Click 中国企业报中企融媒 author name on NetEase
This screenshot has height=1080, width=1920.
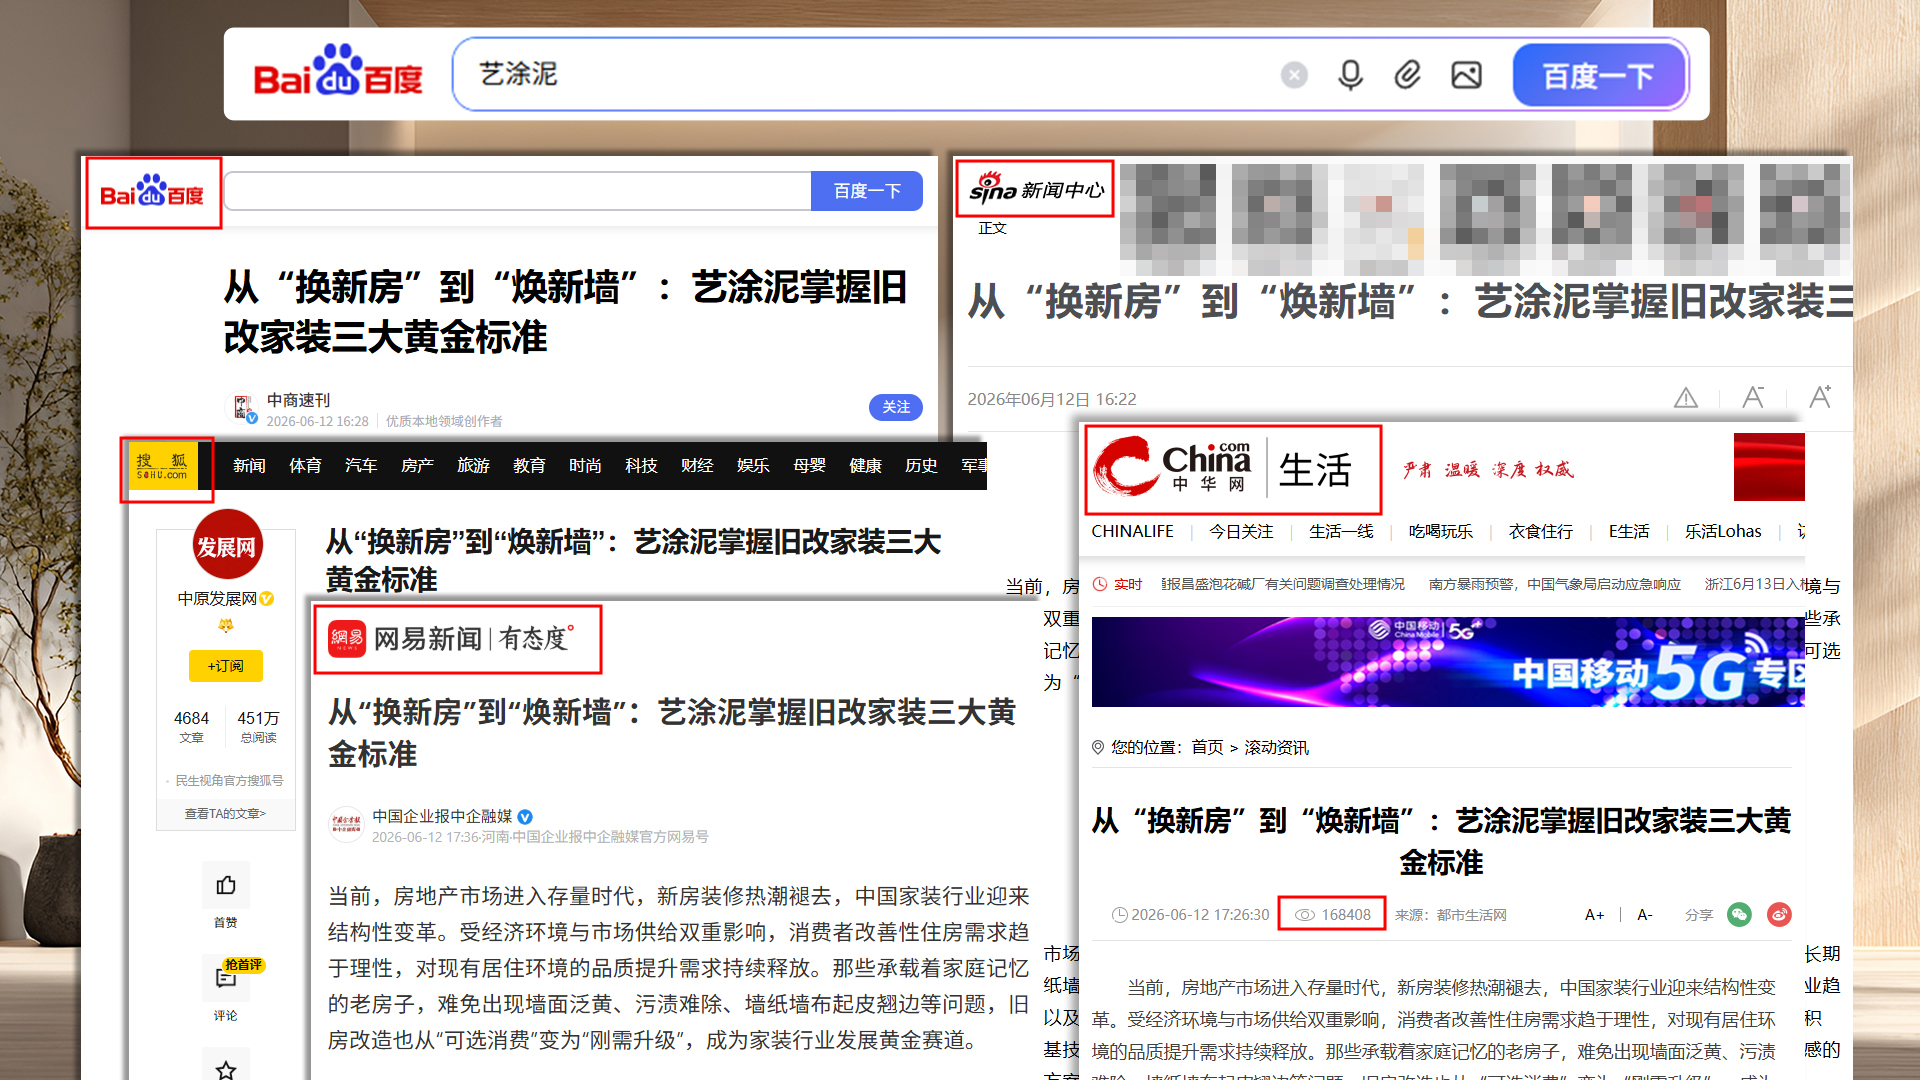[x=442, y=816]
